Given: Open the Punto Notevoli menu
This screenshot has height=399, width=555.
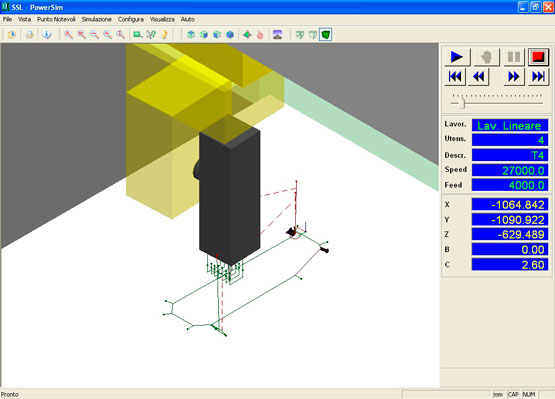Looking at the screenshot, I should pyautogui.click(x=56, y=19).
